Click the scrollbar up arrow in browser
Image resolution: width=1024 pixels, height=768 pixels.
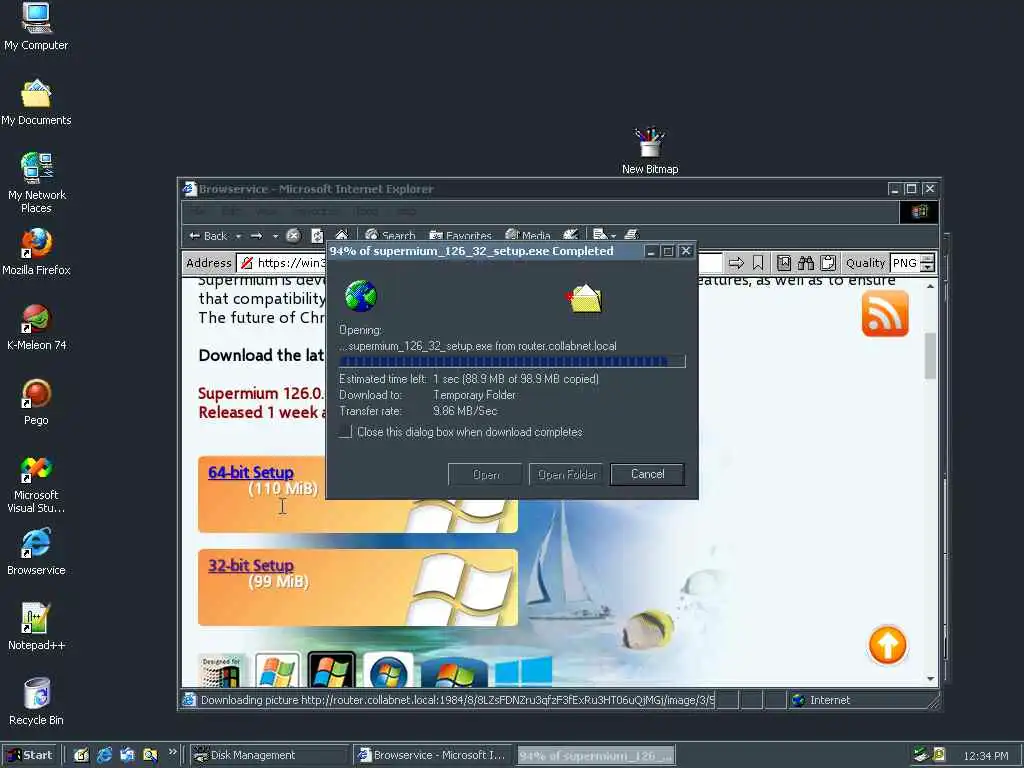point(930,286)
